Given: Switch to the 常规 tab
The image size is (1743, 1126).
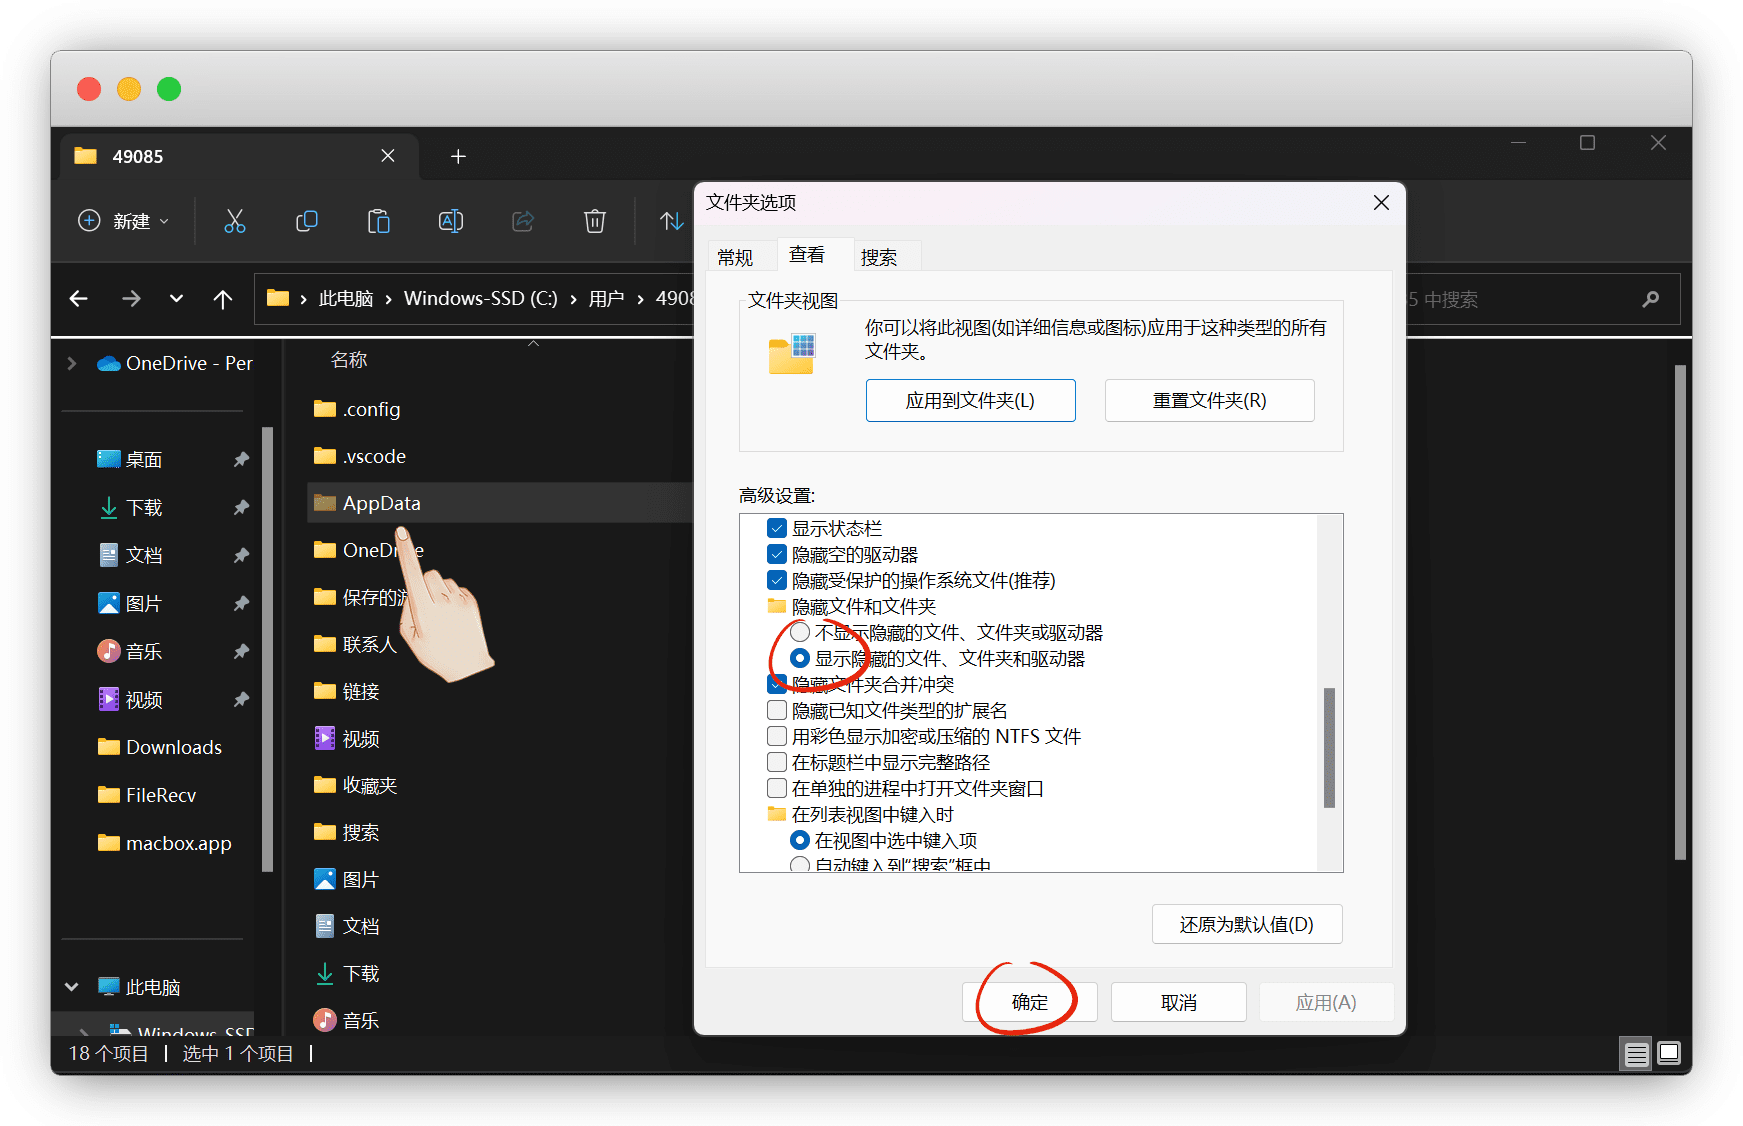Looking at the screenshot, I should pos(735,257).
